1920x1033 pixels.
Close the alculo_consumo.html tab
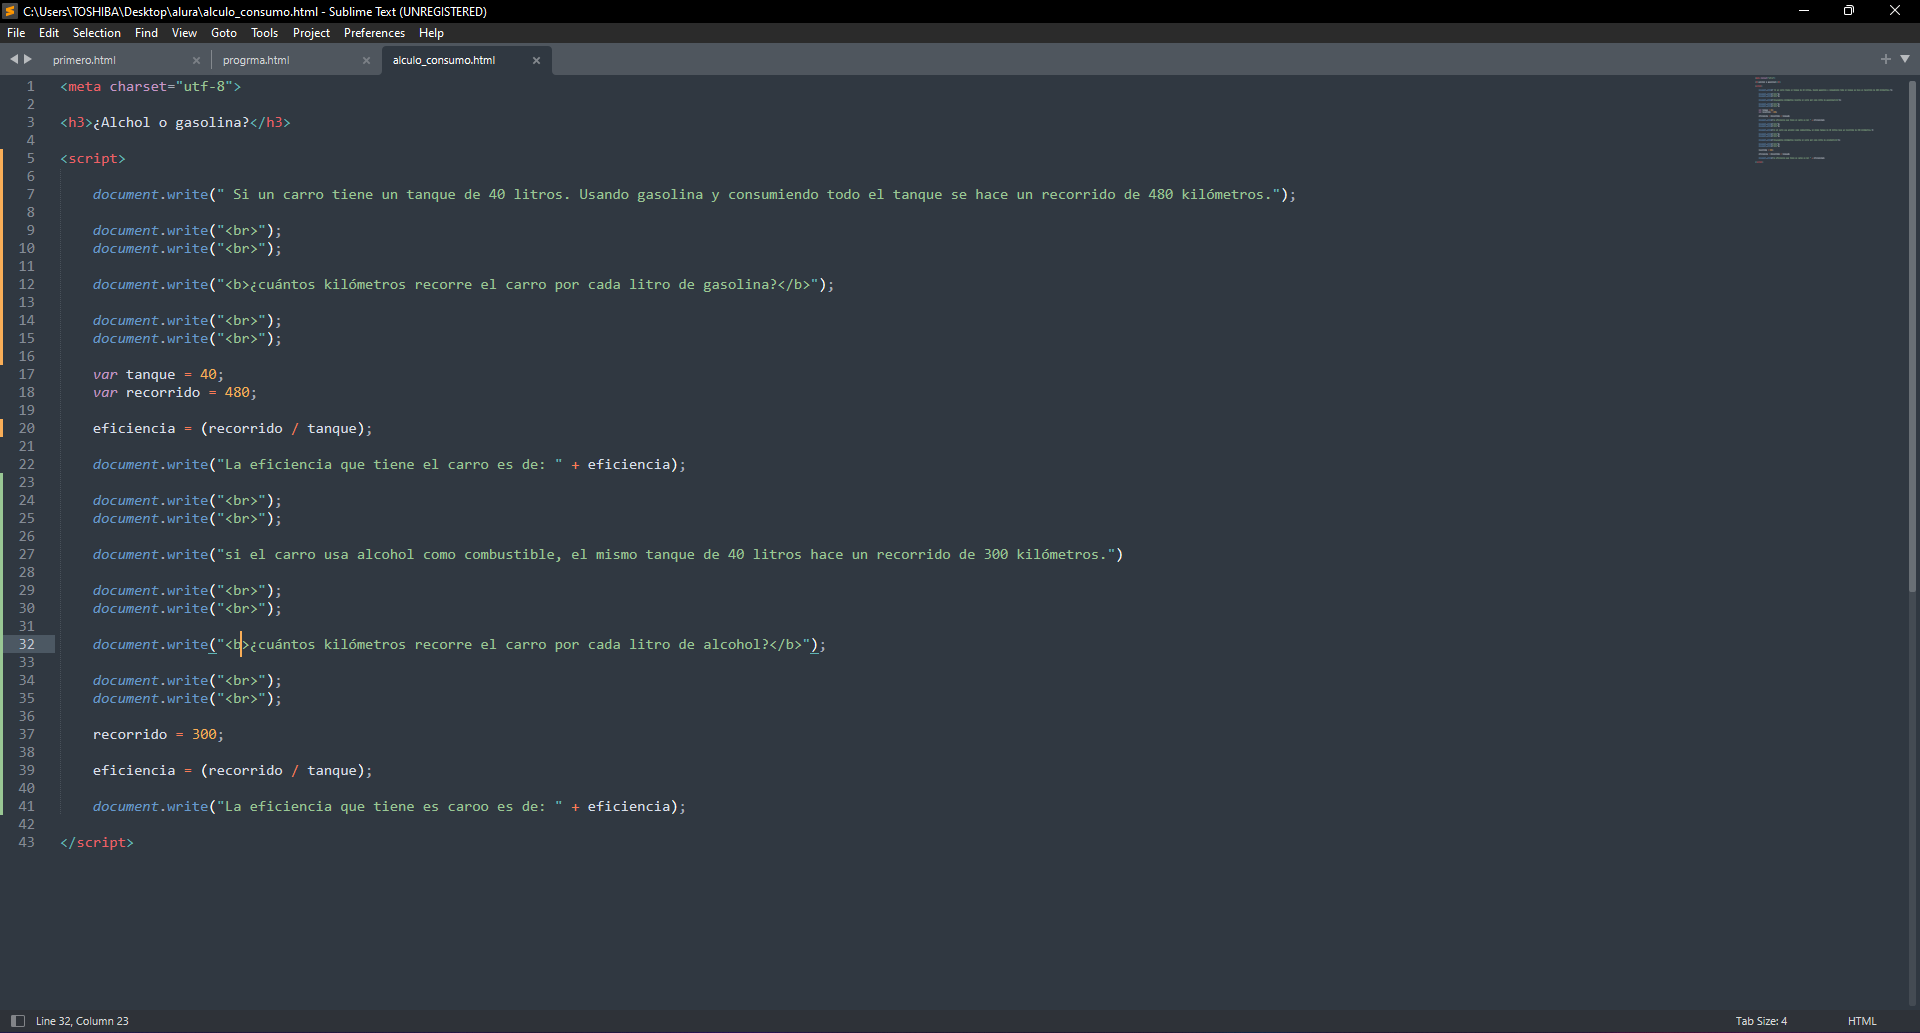(x=536, y=61)
